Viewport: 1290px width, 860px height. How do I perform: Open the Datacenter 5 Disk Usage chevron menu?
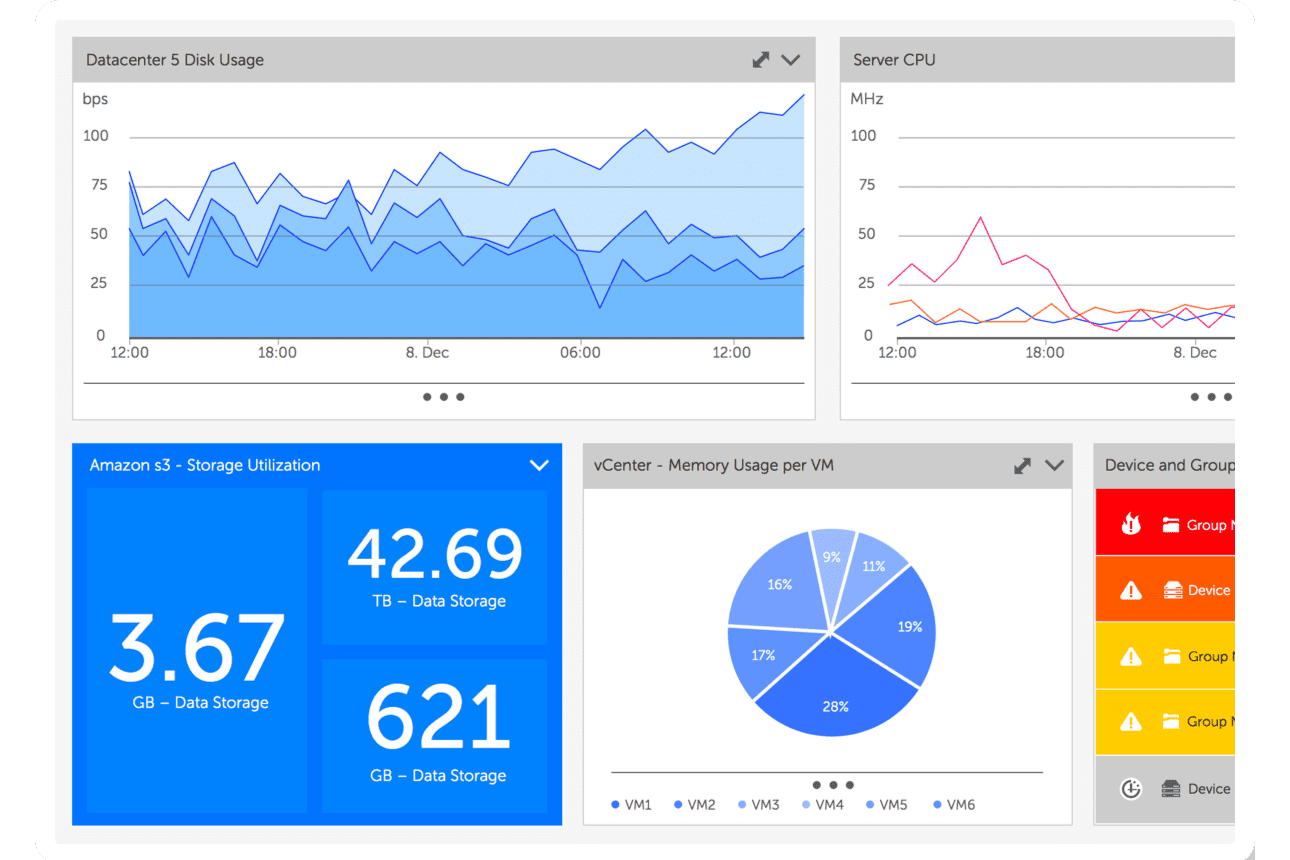(x=791, y=60)
